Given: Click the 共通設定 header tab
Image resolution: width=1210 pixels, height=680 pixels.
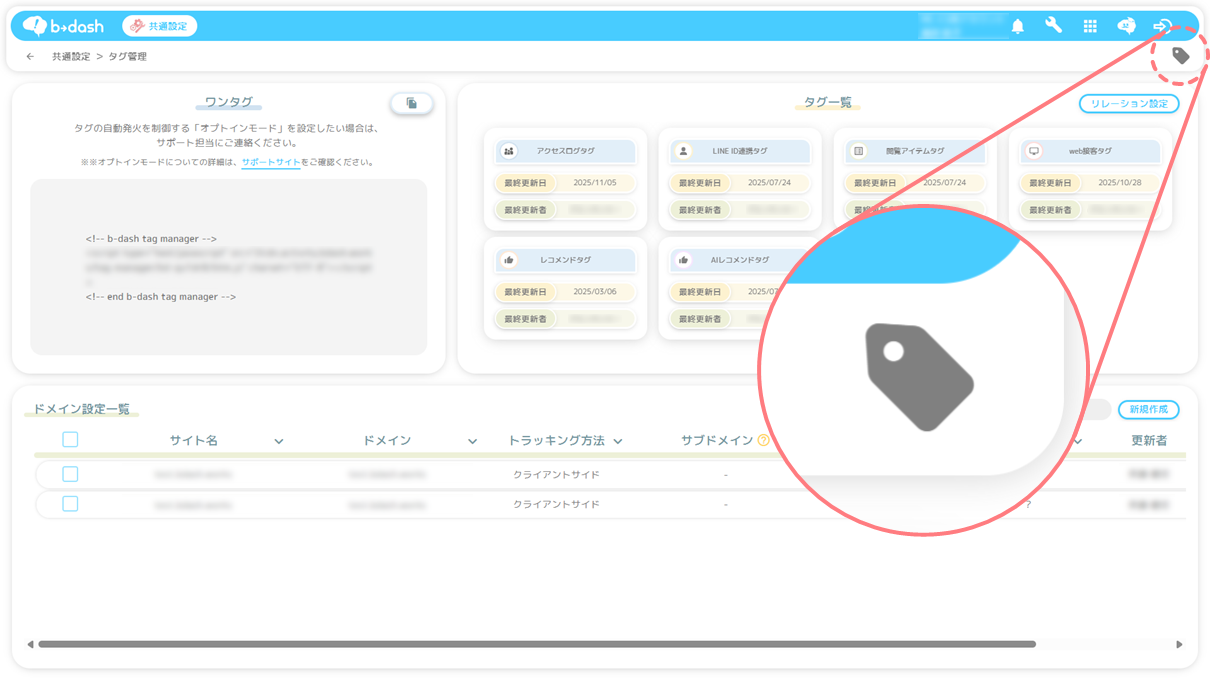Looking at the screenshot, I should 160,26.
